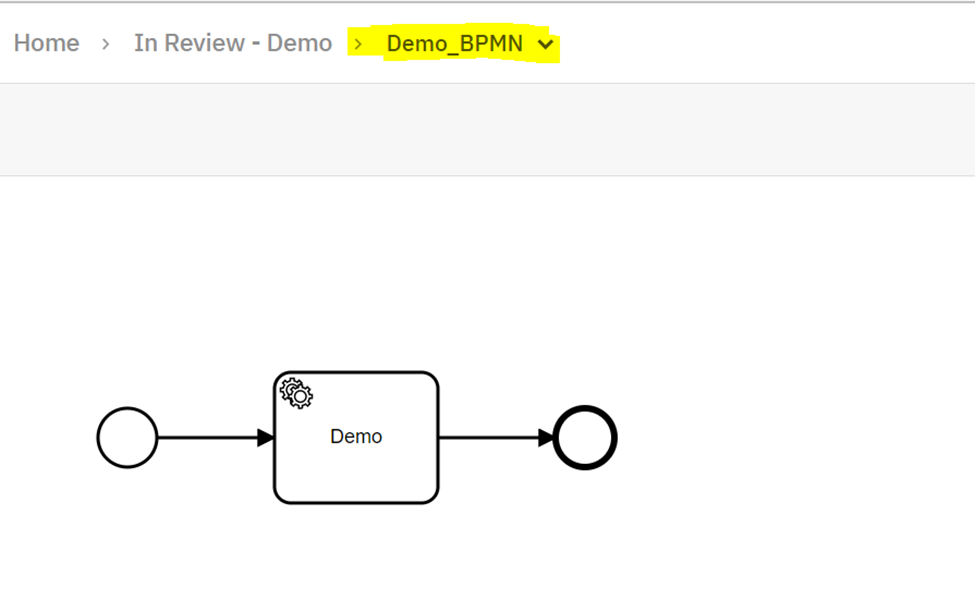Select the arrow from Demo to end event
The image size is (975, 589).
coord(495,436)
